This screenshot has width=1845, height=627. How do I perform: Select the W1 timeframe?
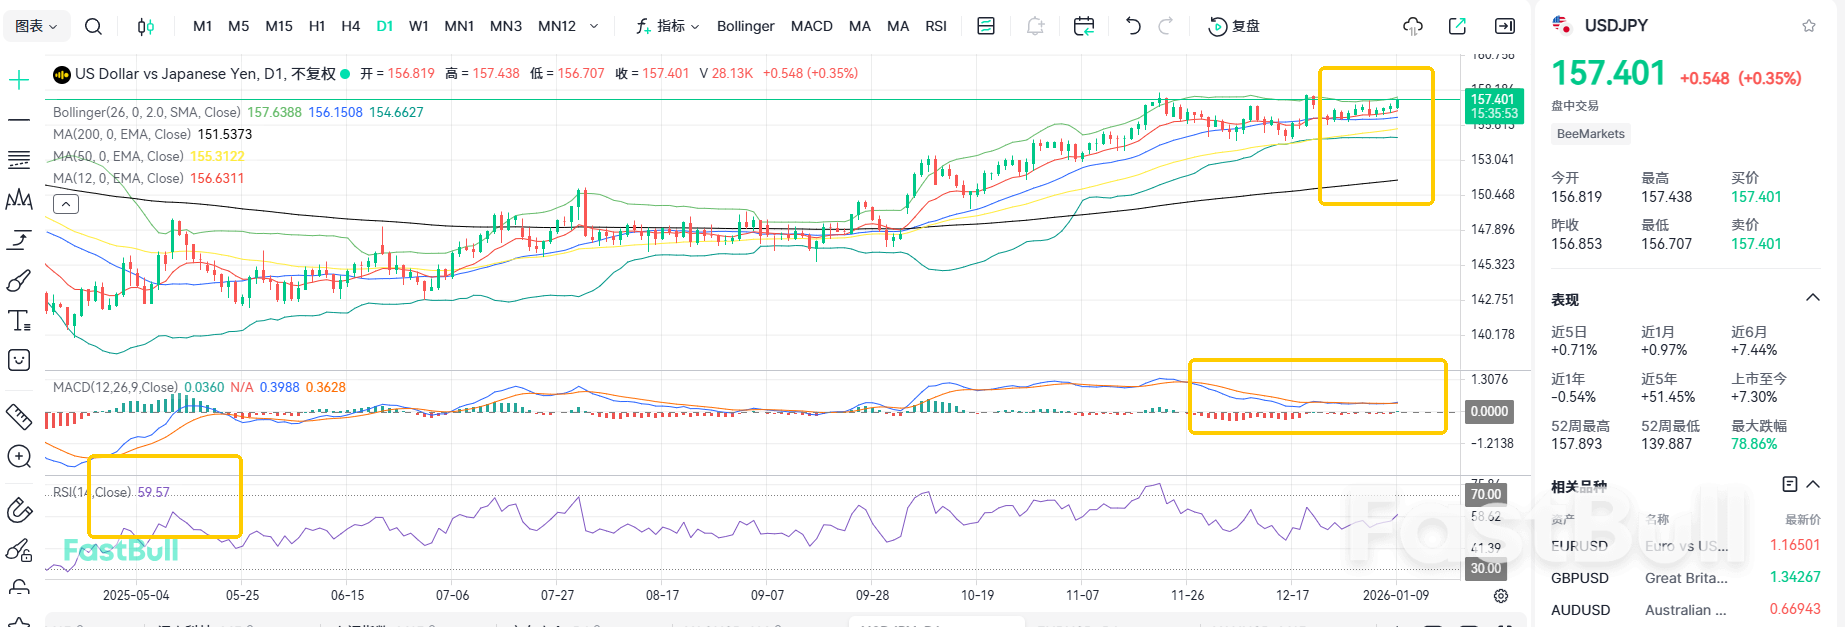coord(419,26)
